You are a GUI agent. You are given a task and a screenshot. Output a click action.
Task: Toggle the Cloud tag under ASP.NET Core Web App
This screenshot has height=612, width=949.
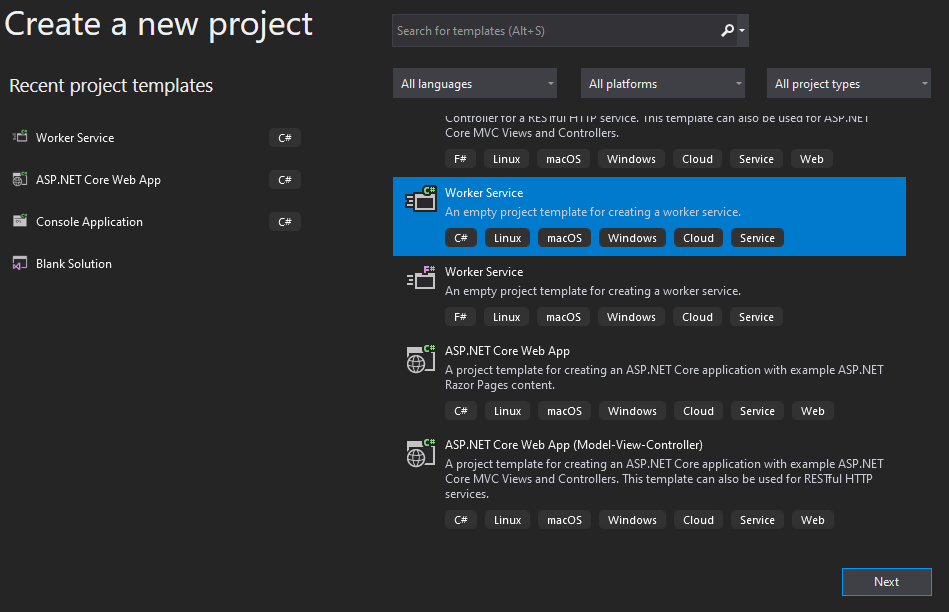pos(697,410)
